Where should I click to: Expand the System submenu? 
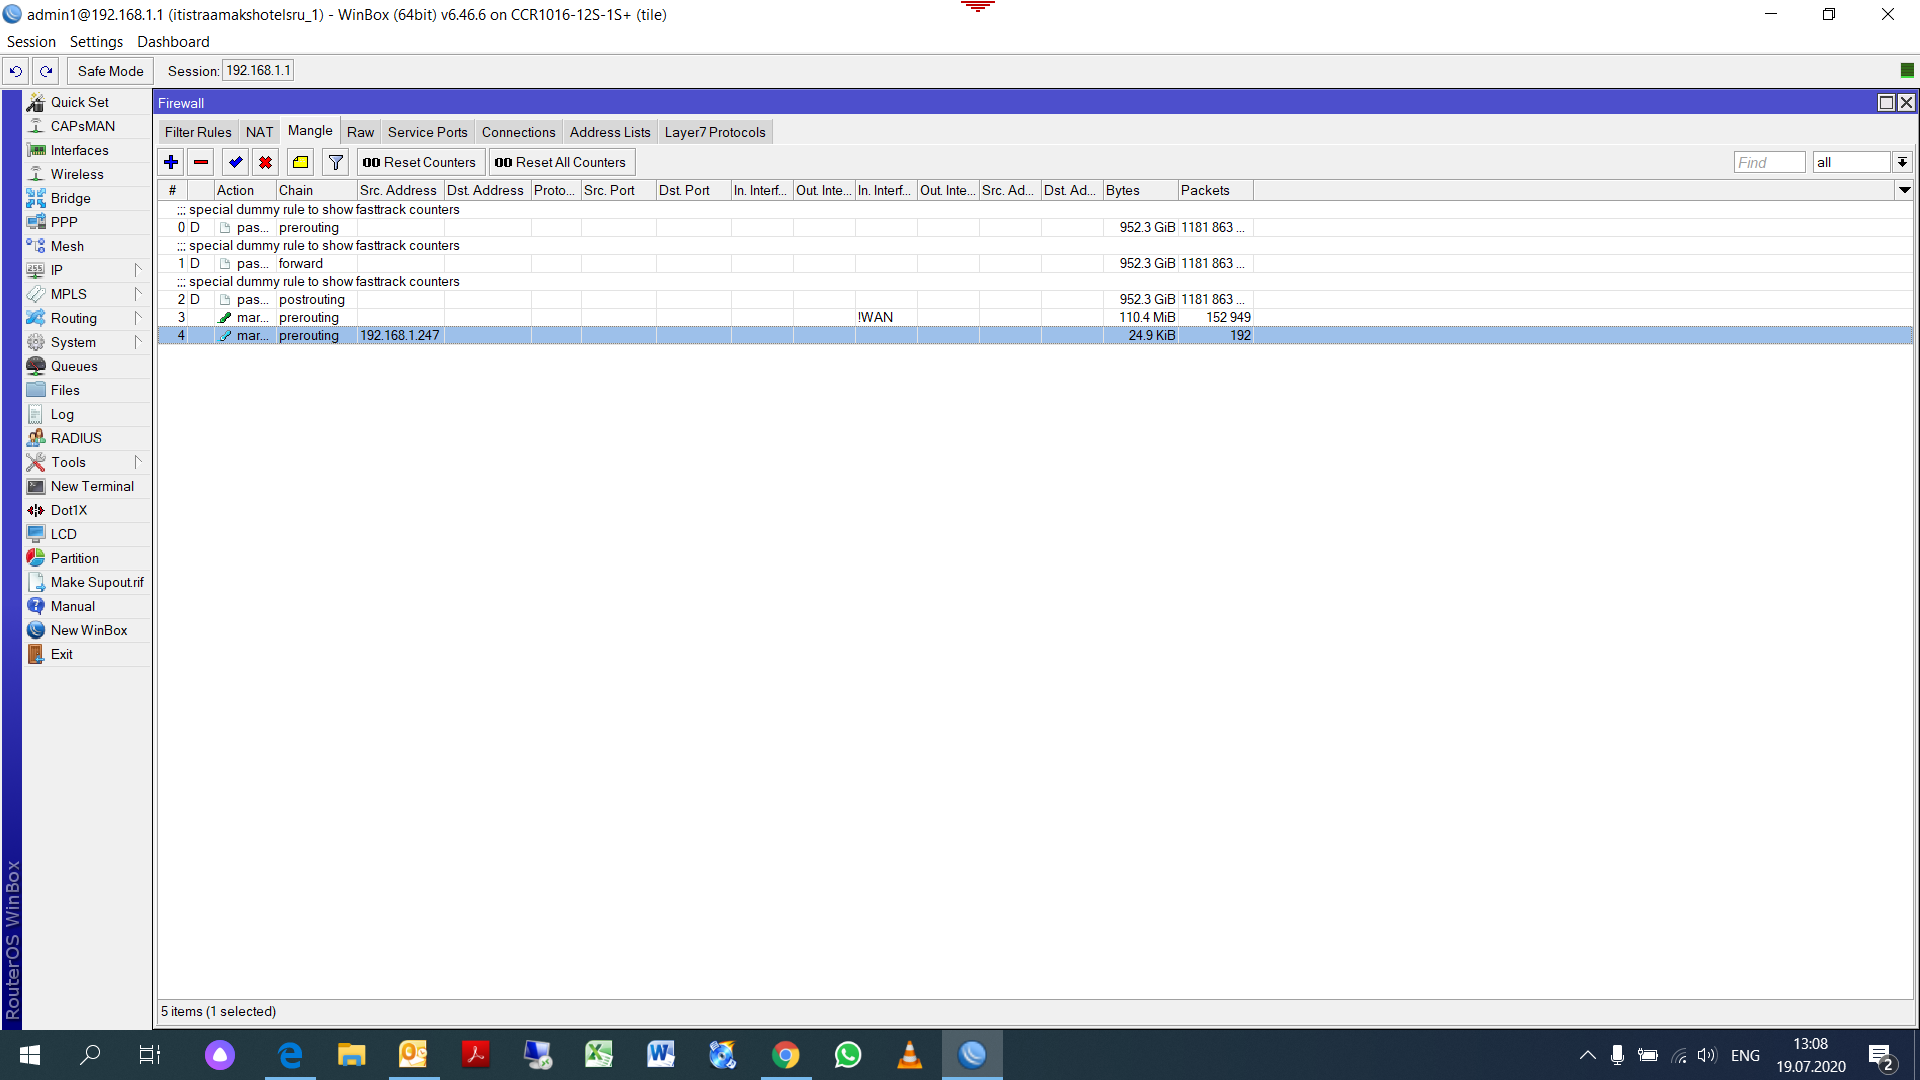tap(87, 342)
